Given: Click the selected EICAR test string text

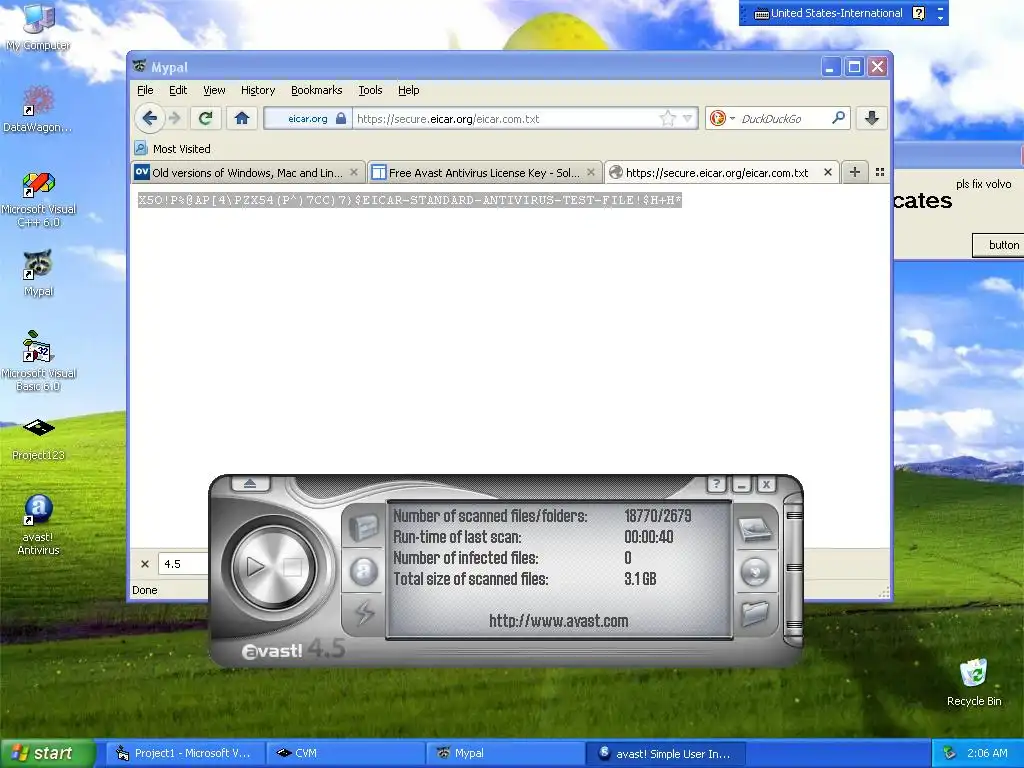Looking at the screenshot, I should tap(409, 200).
